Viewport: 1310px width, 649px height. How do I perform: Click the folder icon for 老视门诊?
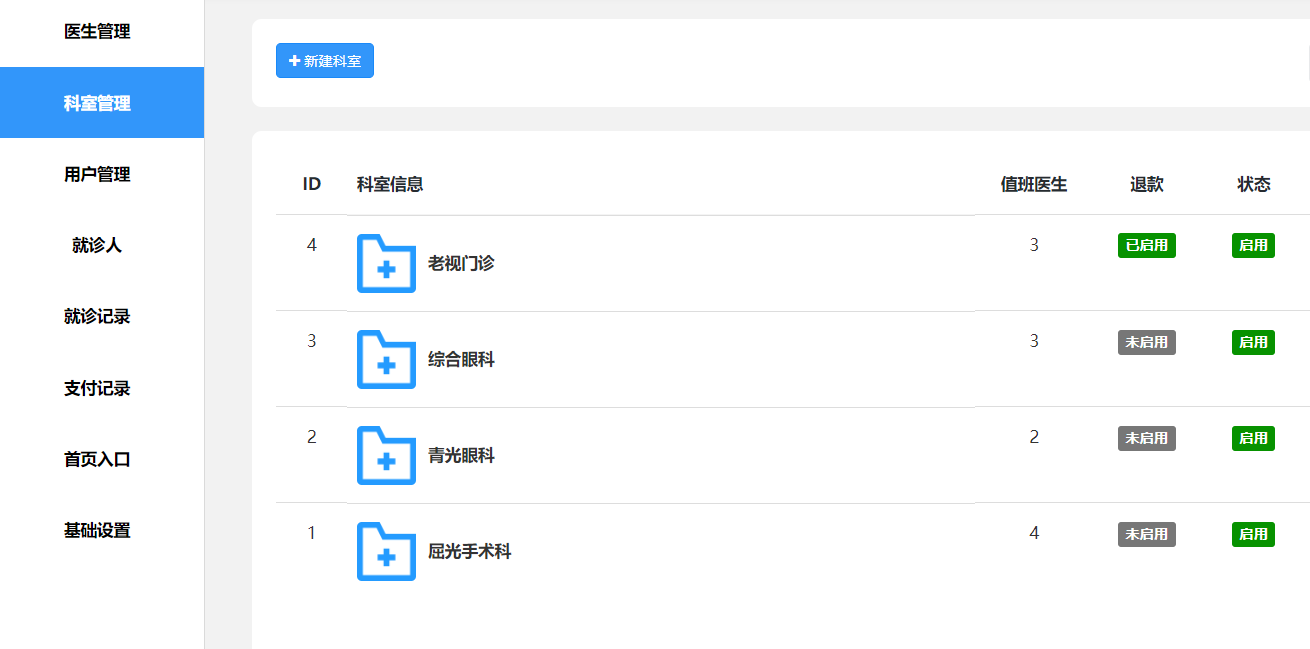386,263
